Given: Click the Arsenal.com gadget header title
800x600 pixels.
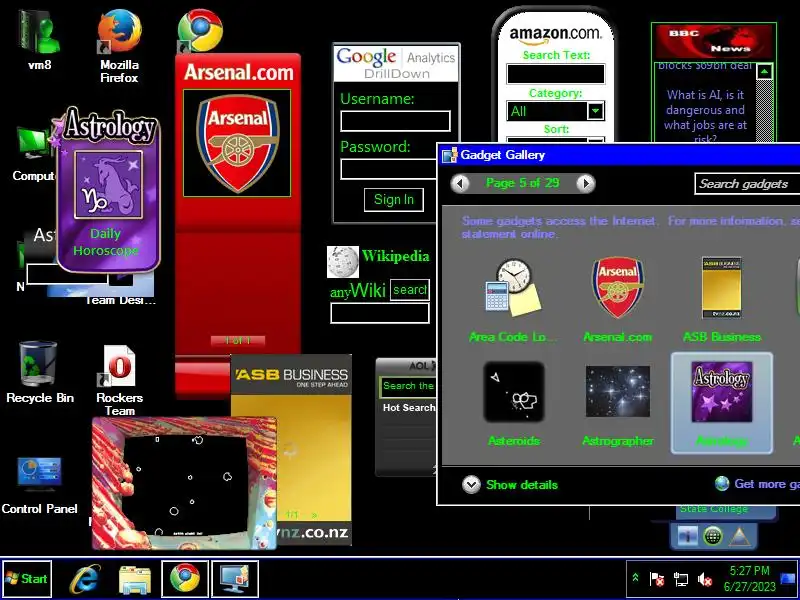Looking at the screenshot, I should (238, 72).
